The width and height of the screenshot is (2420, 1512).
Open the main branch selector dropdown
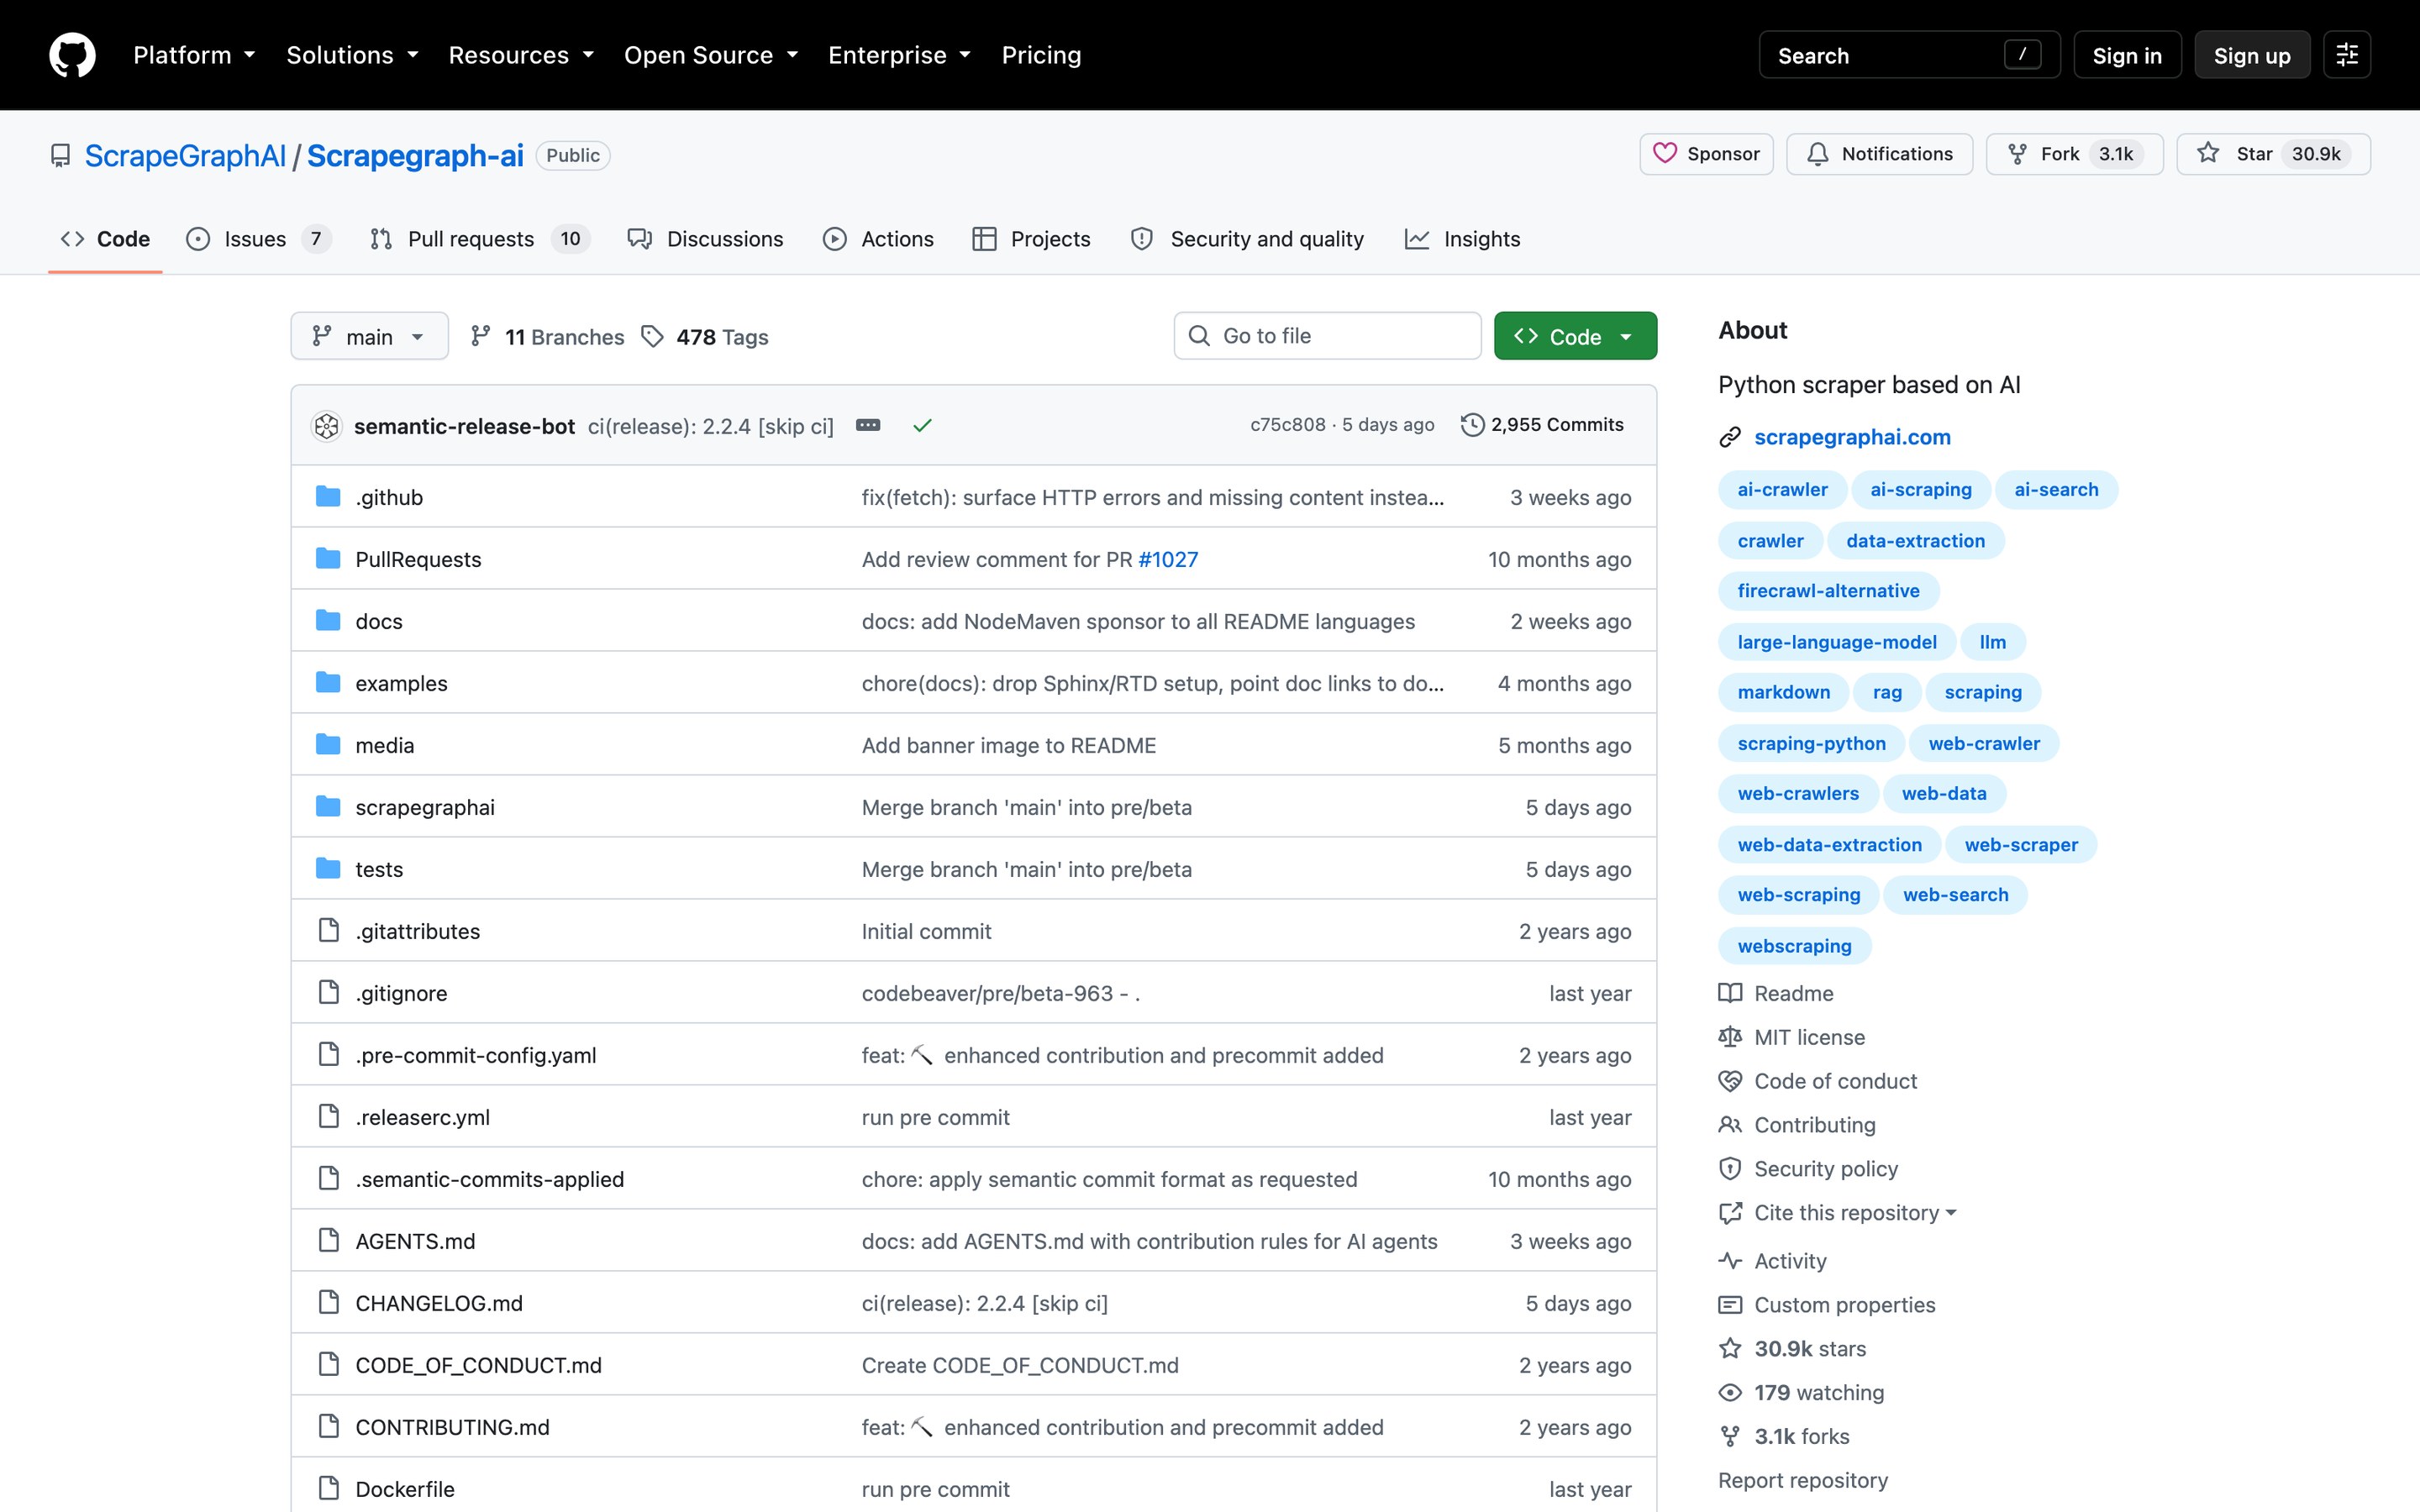[x=369, y=336]
